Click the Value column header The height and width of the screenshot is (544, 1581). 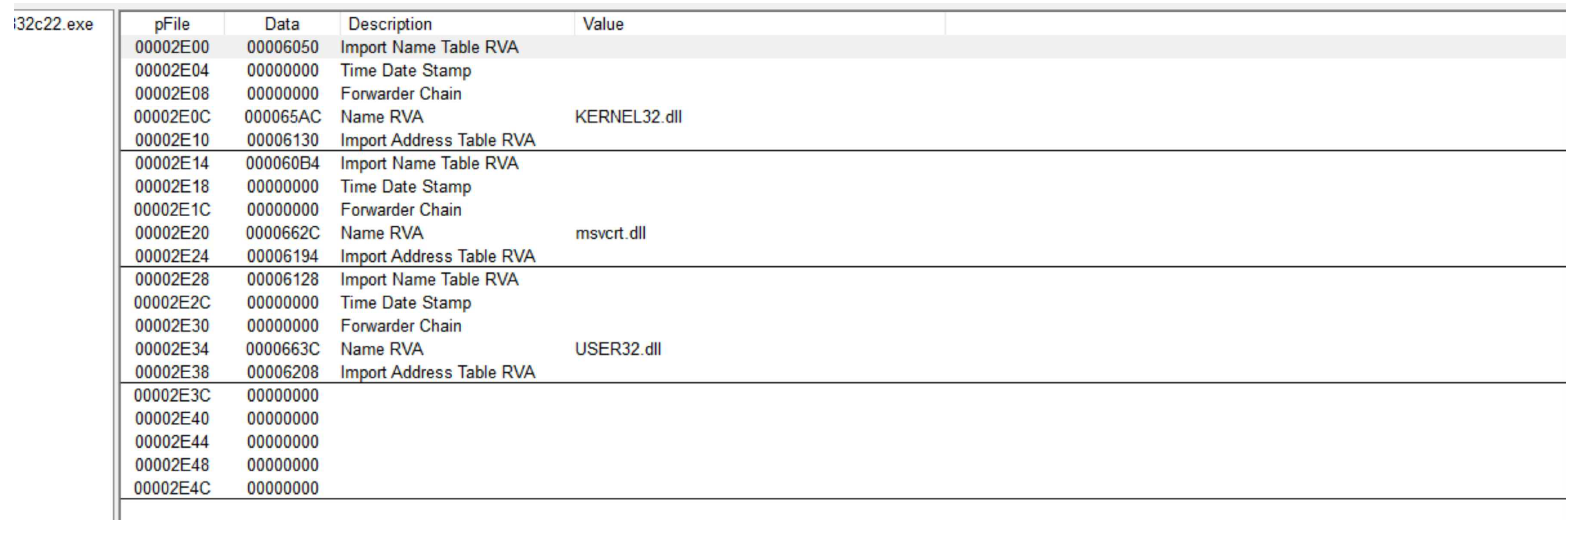[x=603, y=24]
